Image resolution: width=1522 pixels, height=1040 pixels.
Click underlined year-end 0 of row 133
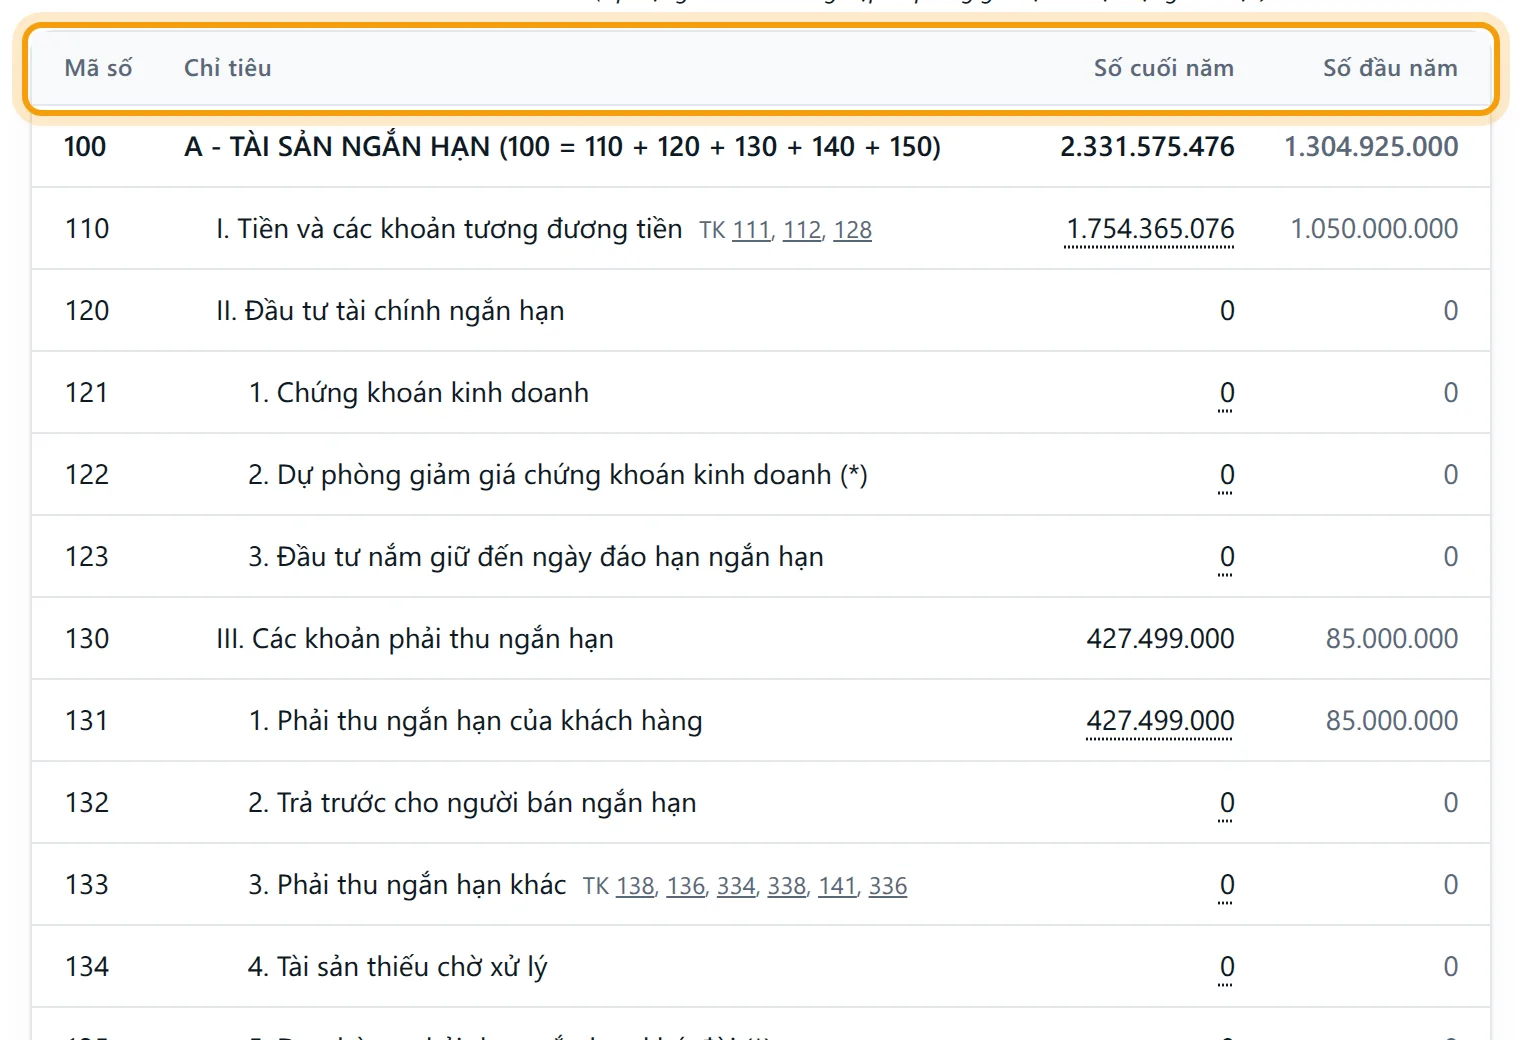1227,885
